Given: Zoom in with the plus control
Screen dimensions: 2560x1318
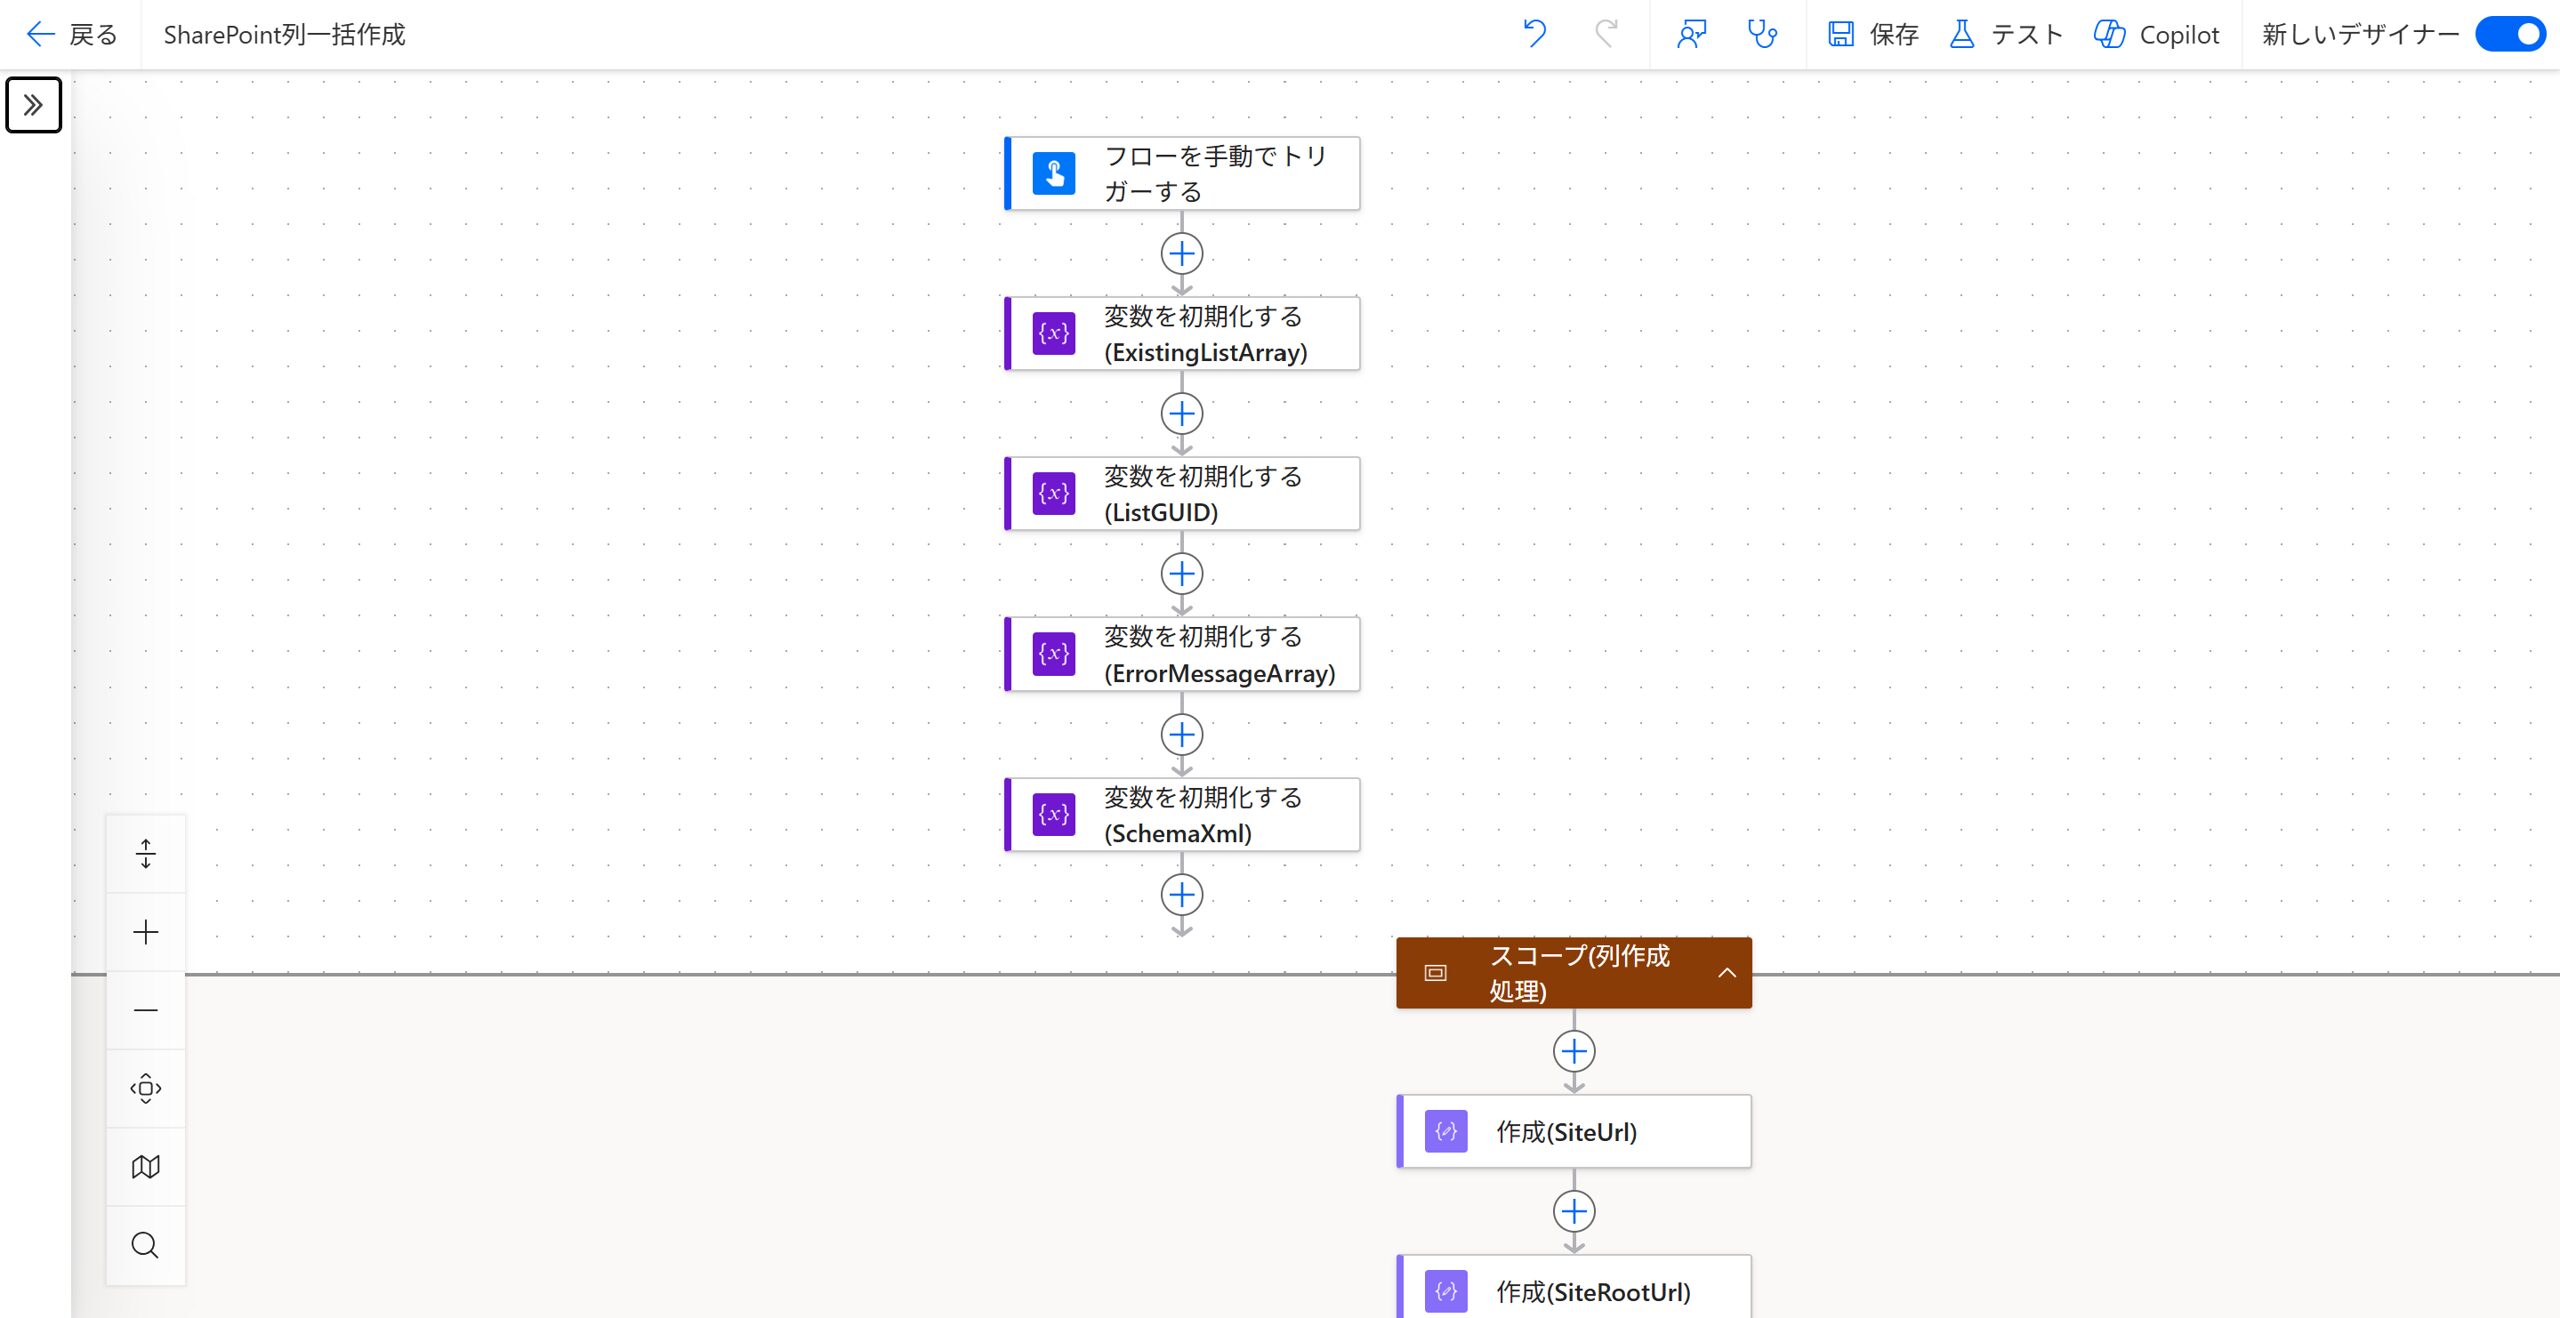Looking at the screenshot, I should coord(146,932).
